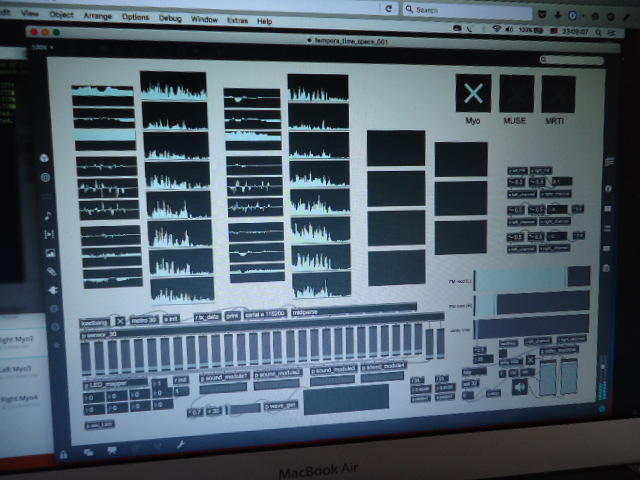Click the large dark panel beside p wave_gen

(346, 400)
